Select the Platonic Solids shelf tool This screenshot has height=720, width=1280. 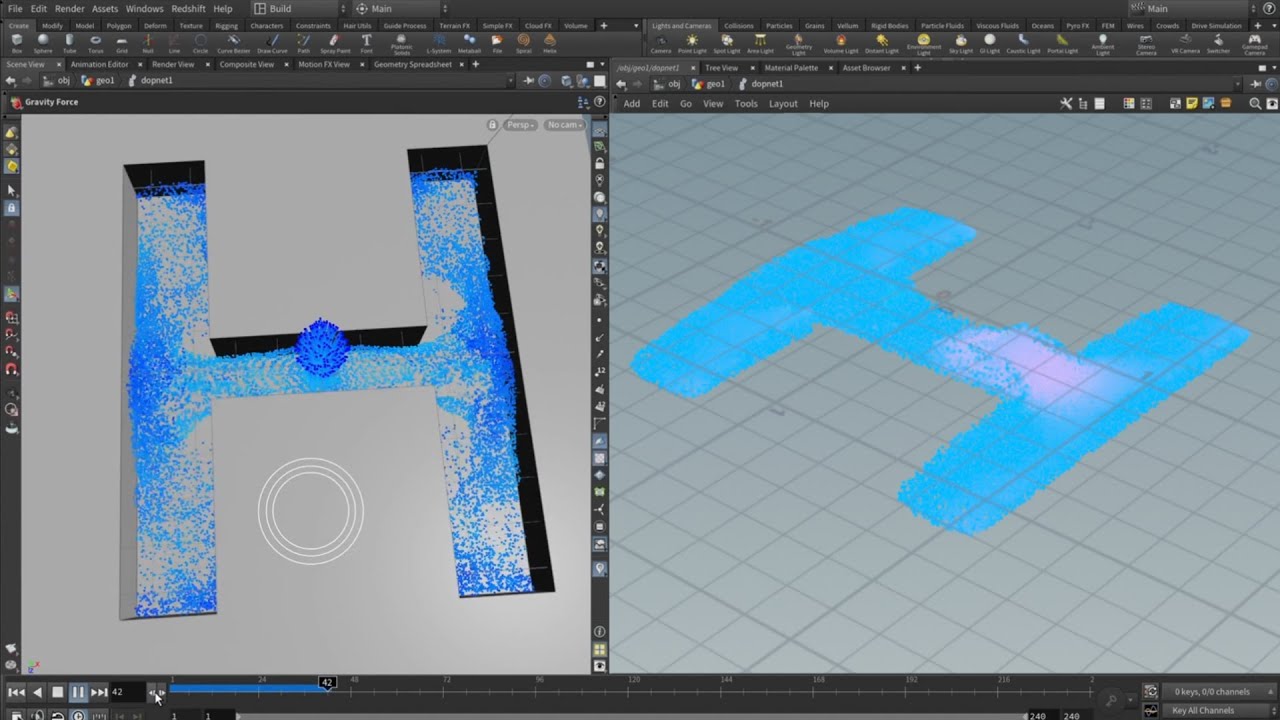[x=402, y=45]
